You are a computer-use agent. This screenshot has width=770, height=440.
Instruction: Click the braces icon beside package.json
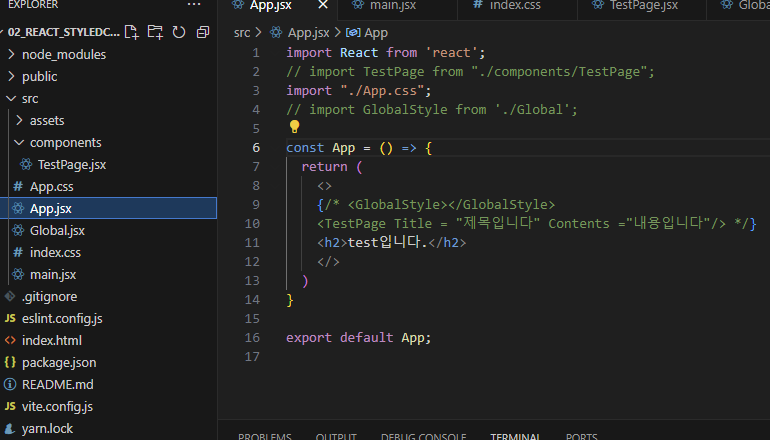tap(10, 362)
